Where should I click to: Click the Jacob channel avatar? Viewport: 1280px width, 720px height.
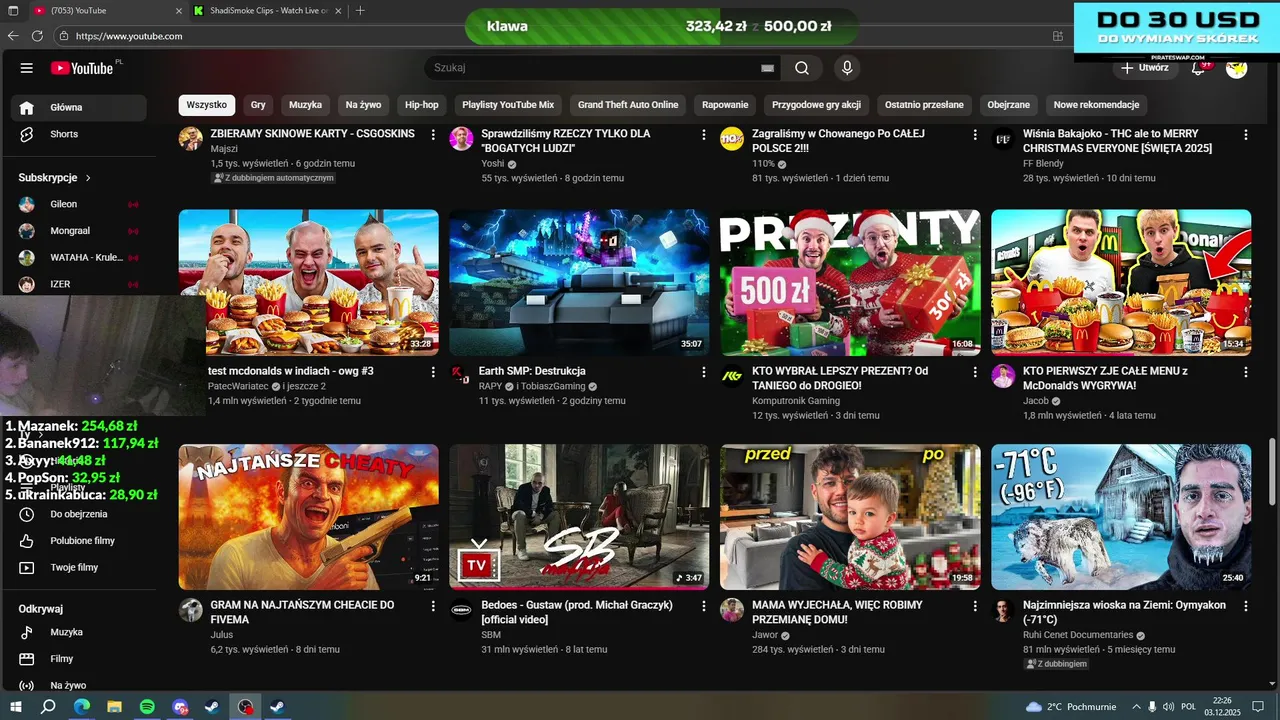(1003, 377)
